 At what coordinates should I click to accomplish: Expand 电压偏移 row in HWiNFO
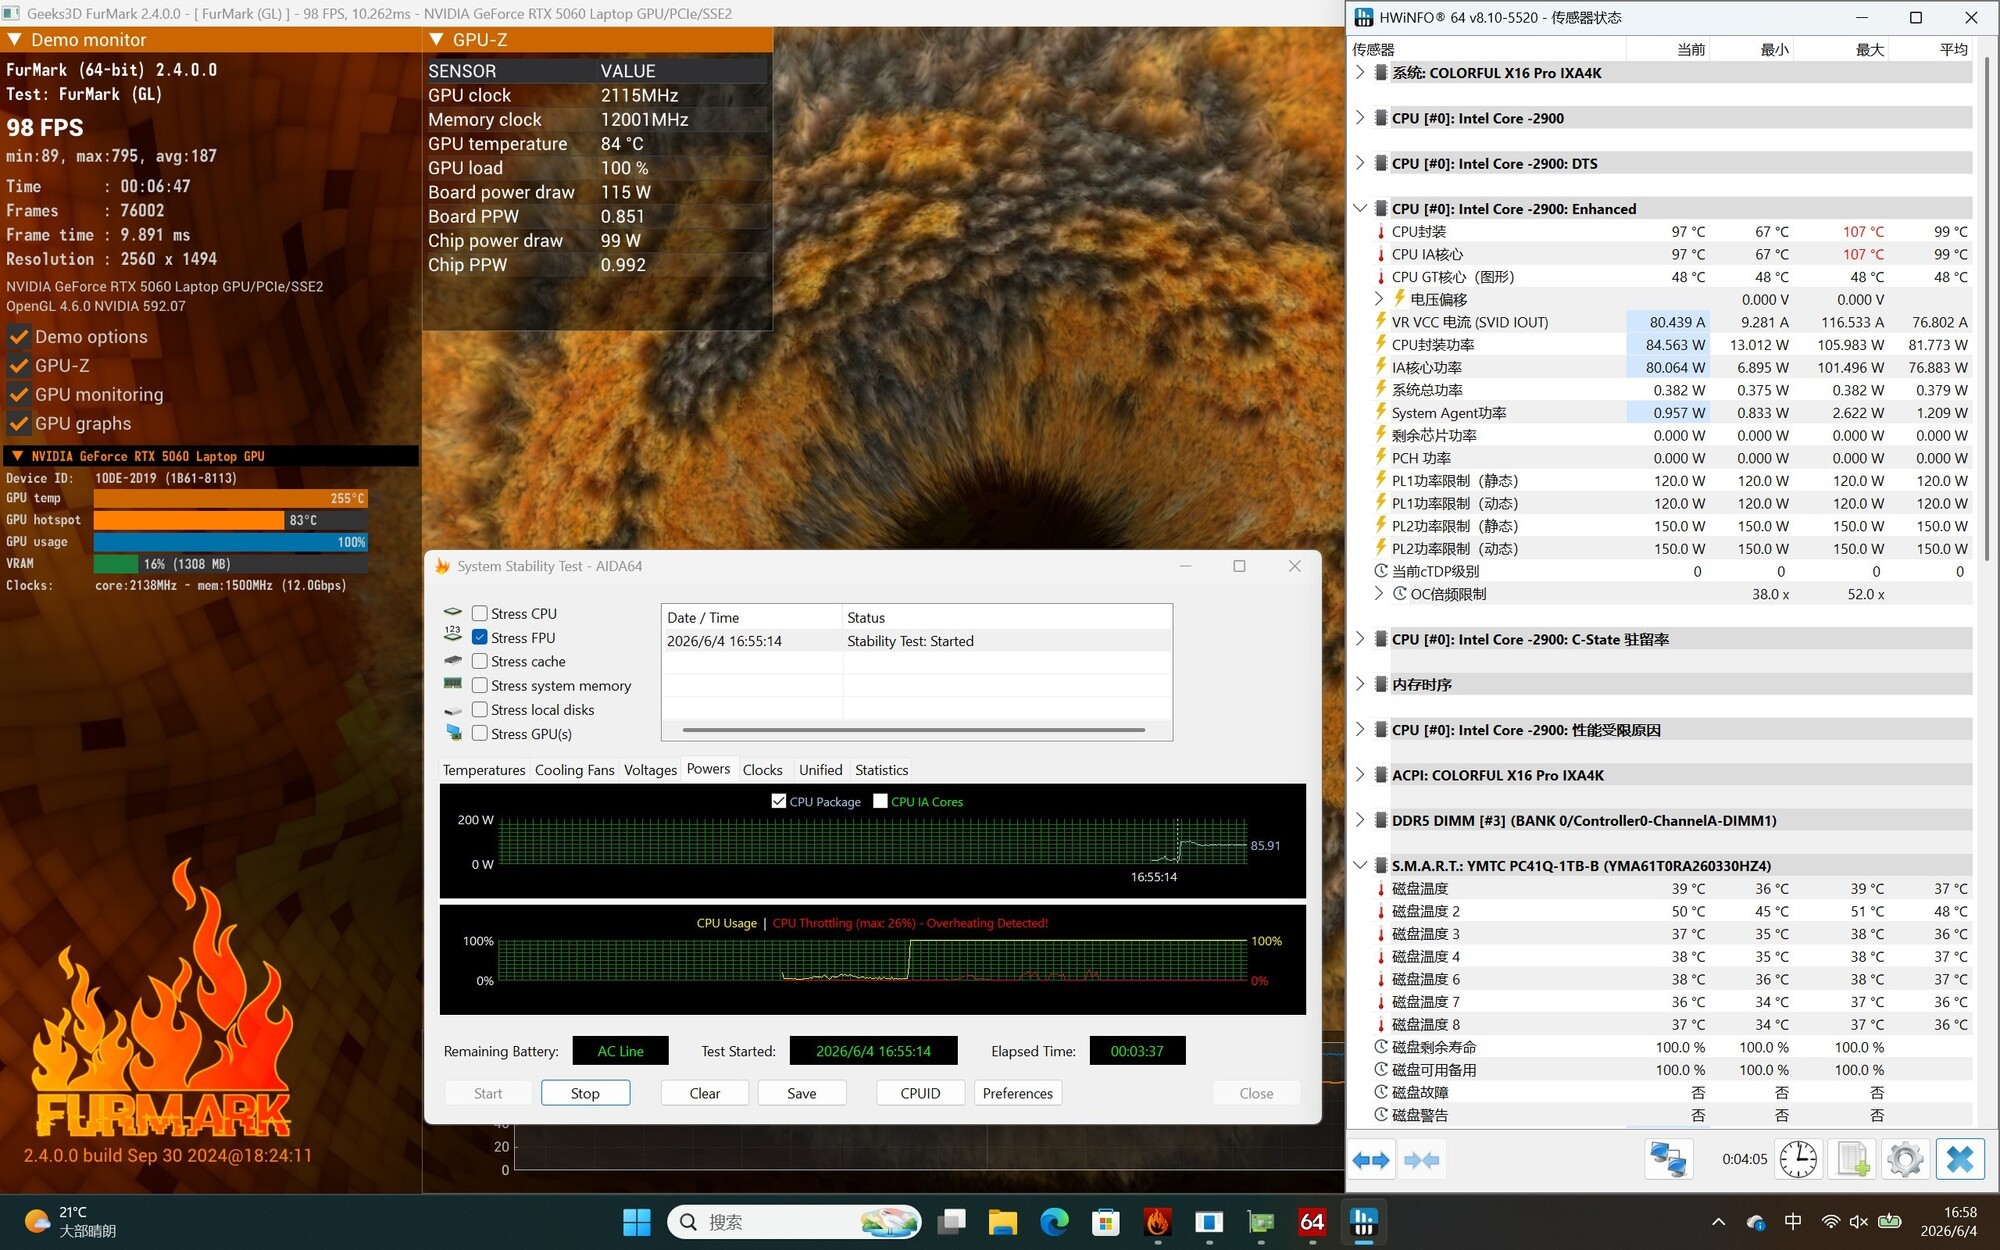click(x=1379, y=299)
